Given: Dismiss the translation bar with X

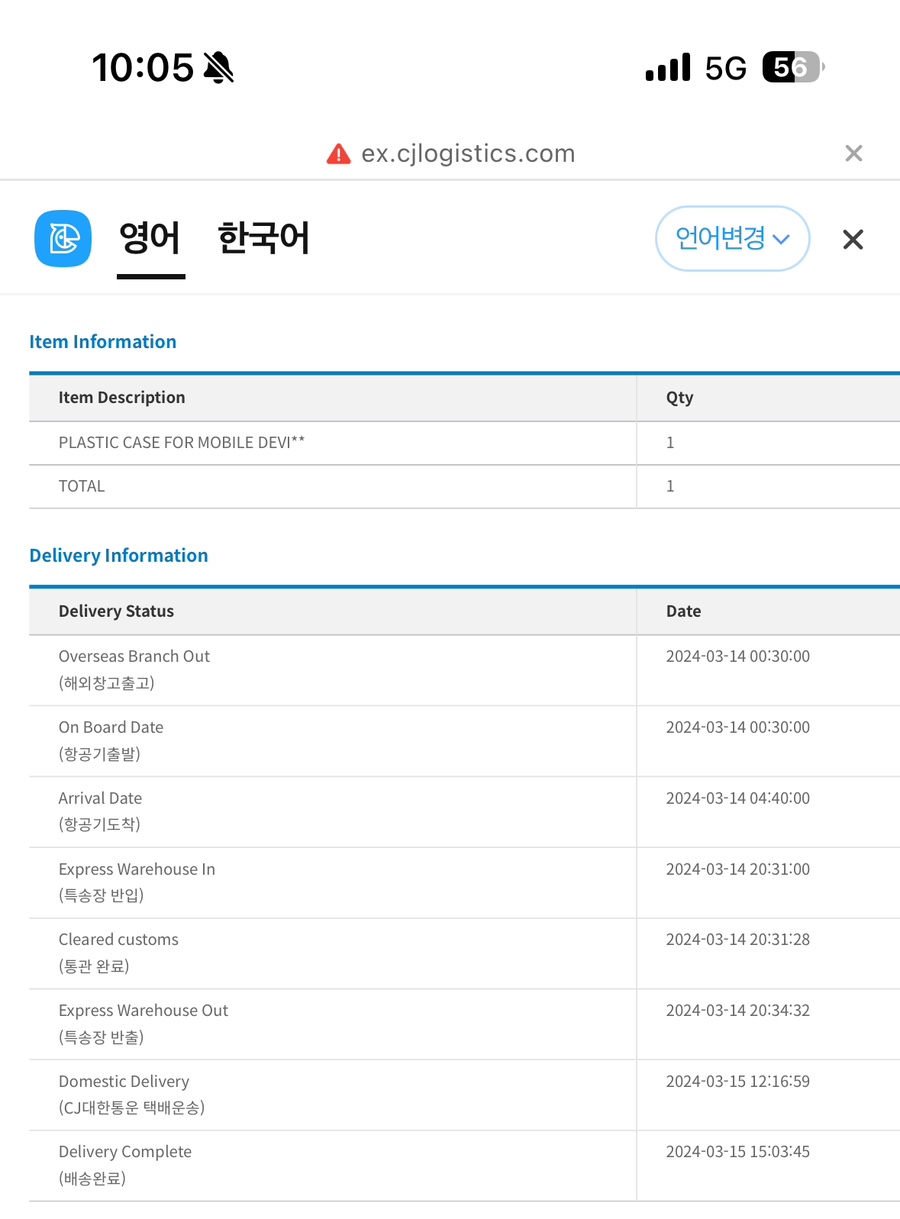Looking at the screenshot, I should click(x=853, y=239).
